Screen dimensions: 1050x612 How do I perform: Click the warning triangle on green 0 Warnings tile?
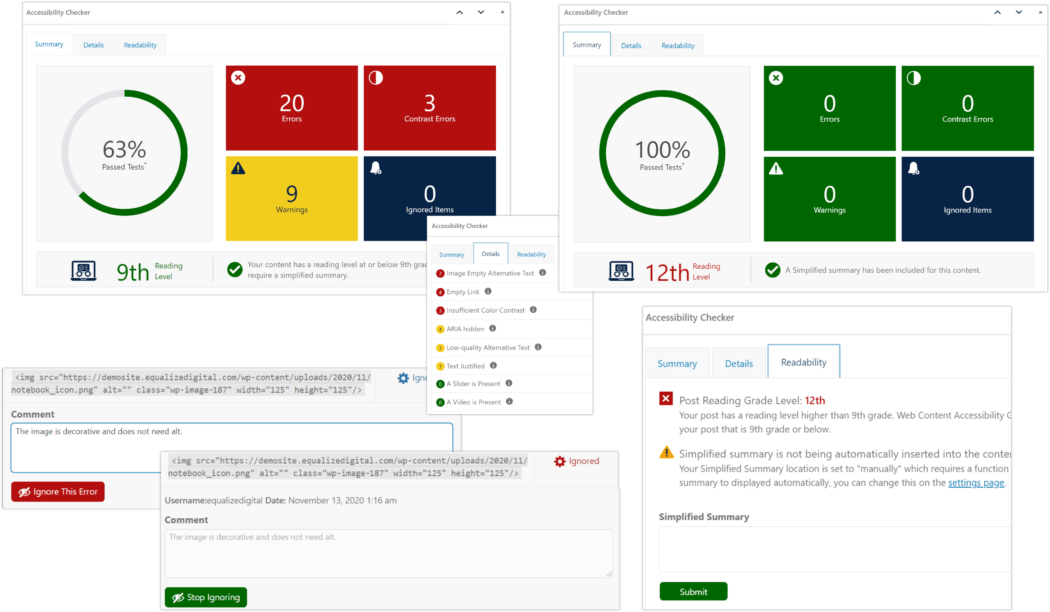point(775,169)
